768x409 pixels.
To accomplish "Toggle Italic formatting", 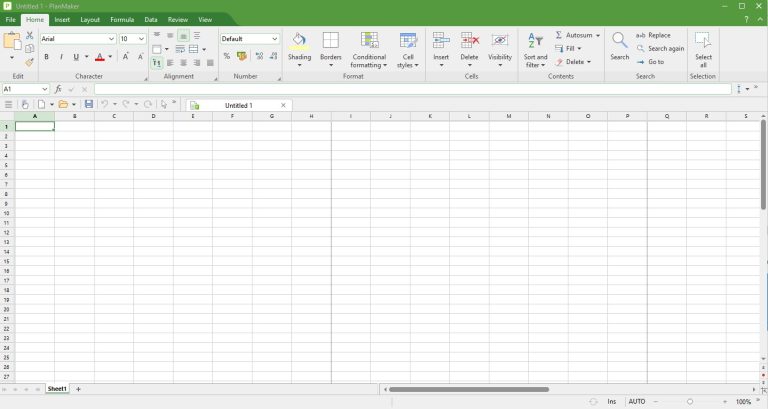I will [x=60, y=57].
